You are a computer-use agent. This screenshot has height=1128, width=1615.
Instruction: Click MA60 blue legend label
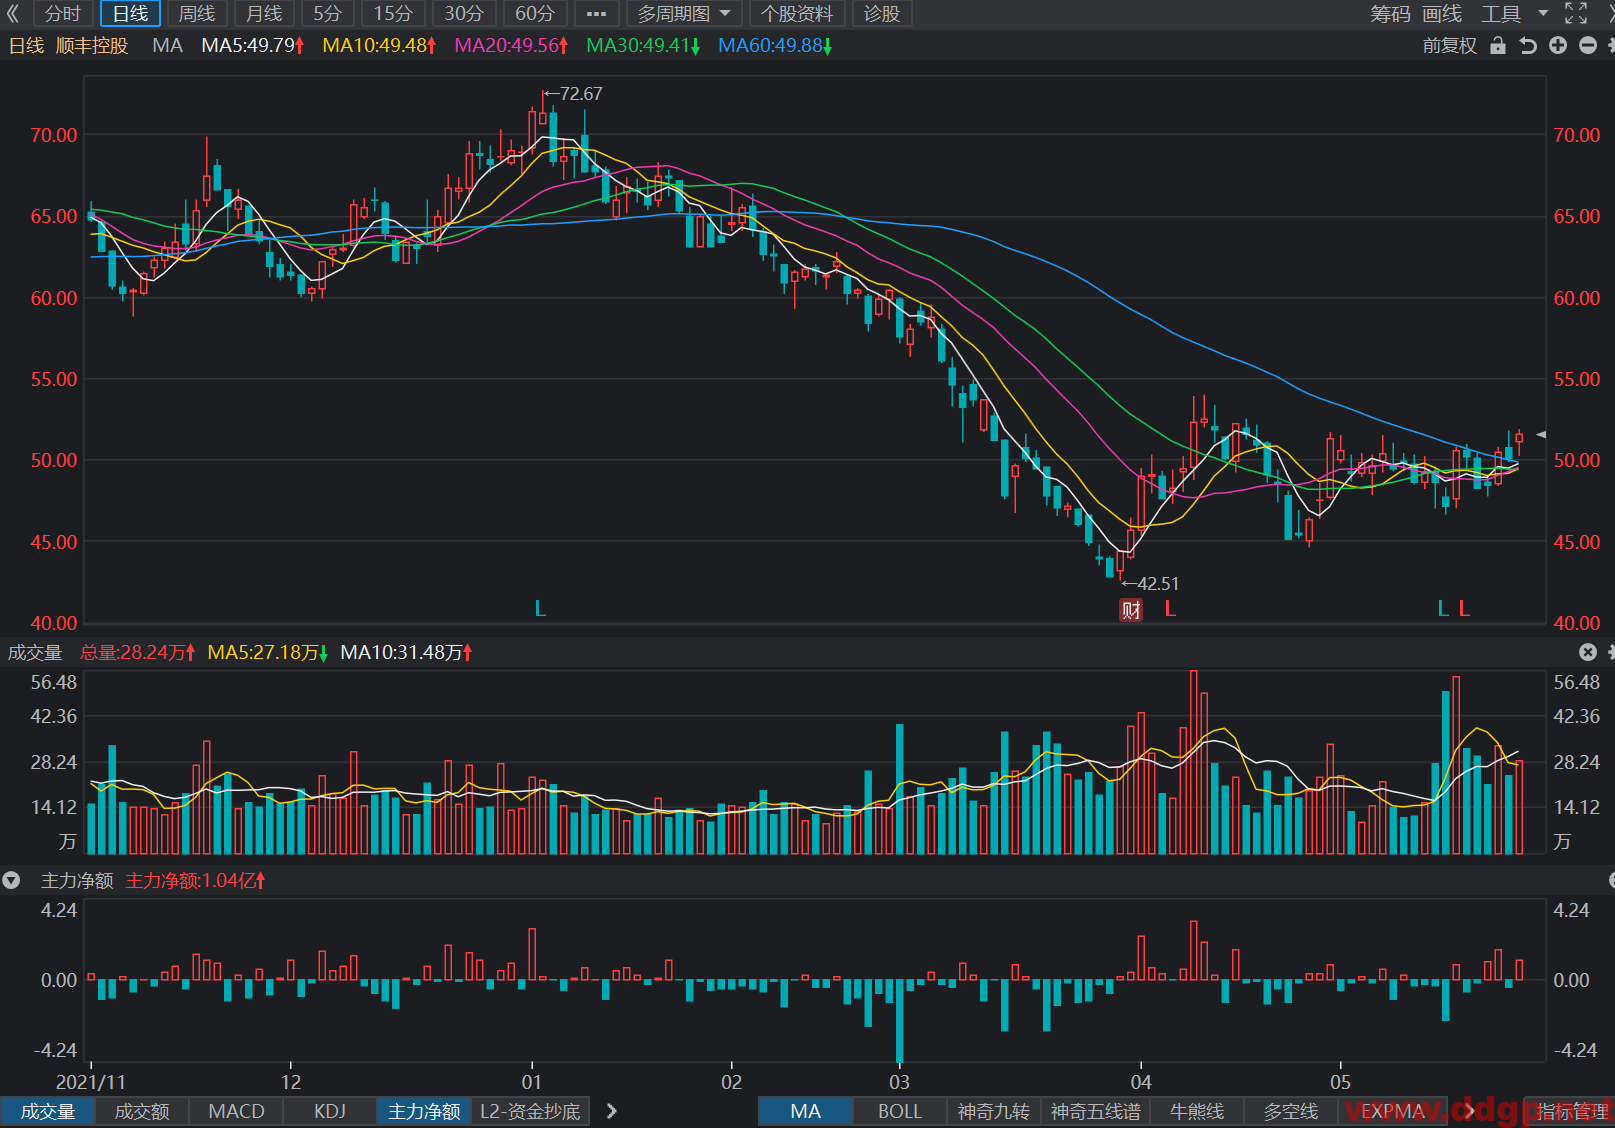pyautogui.click(x=775, y=46)
